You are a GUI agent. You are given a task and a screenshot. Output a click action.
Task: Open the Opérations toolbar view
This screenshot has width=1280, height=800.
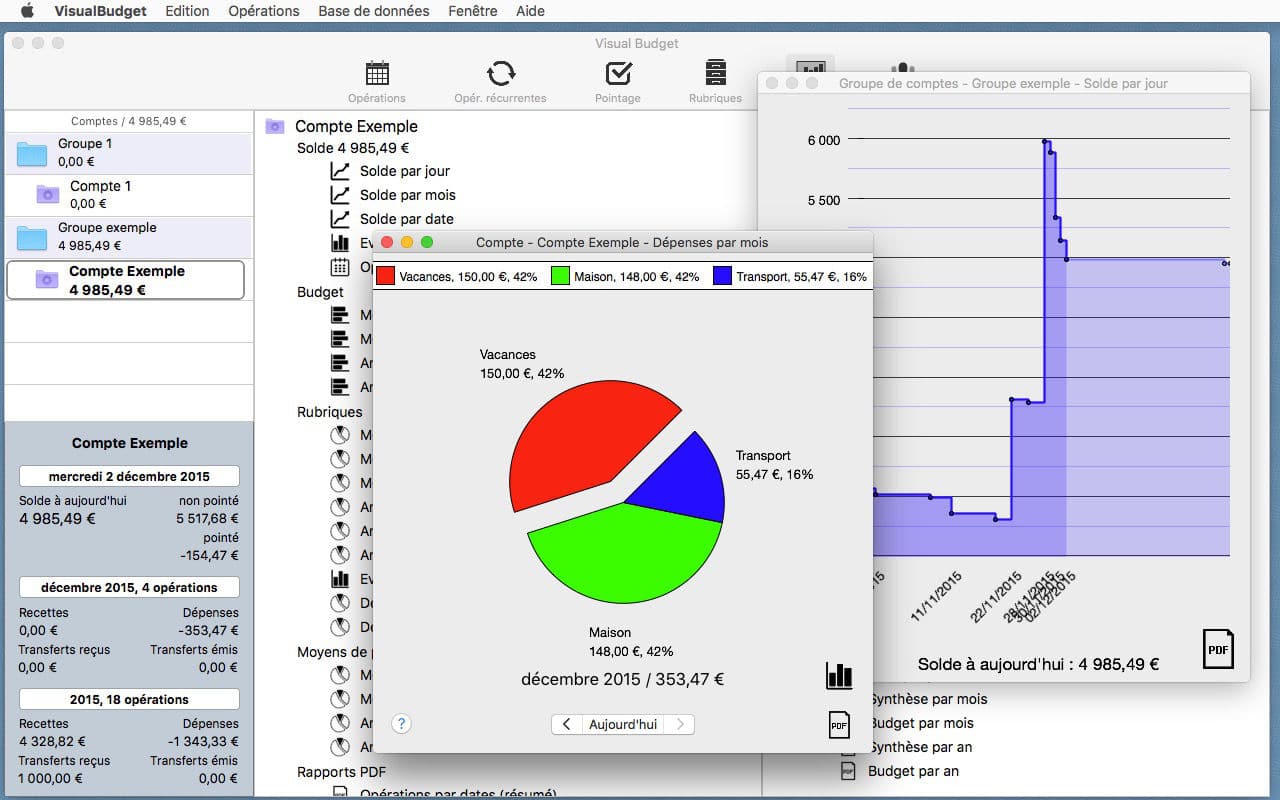coord(377,80)
